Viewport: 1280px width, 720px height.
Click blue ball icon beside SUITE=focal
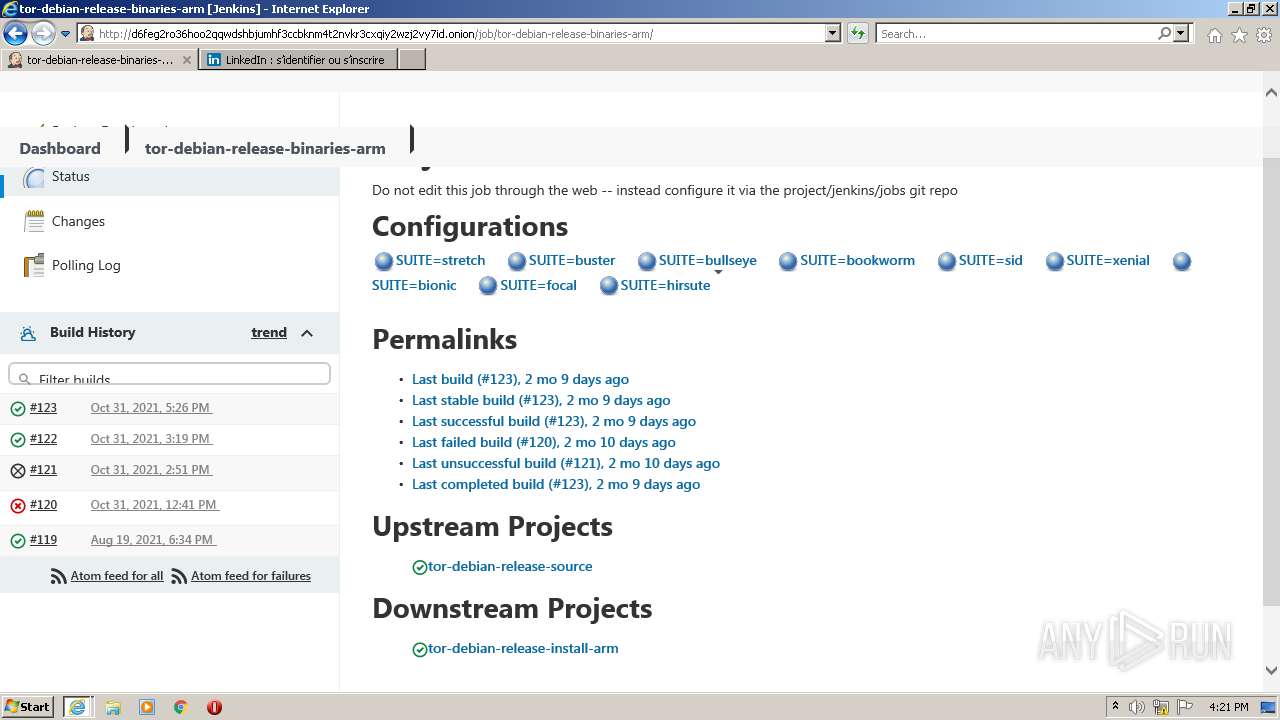tap(488, 286)
